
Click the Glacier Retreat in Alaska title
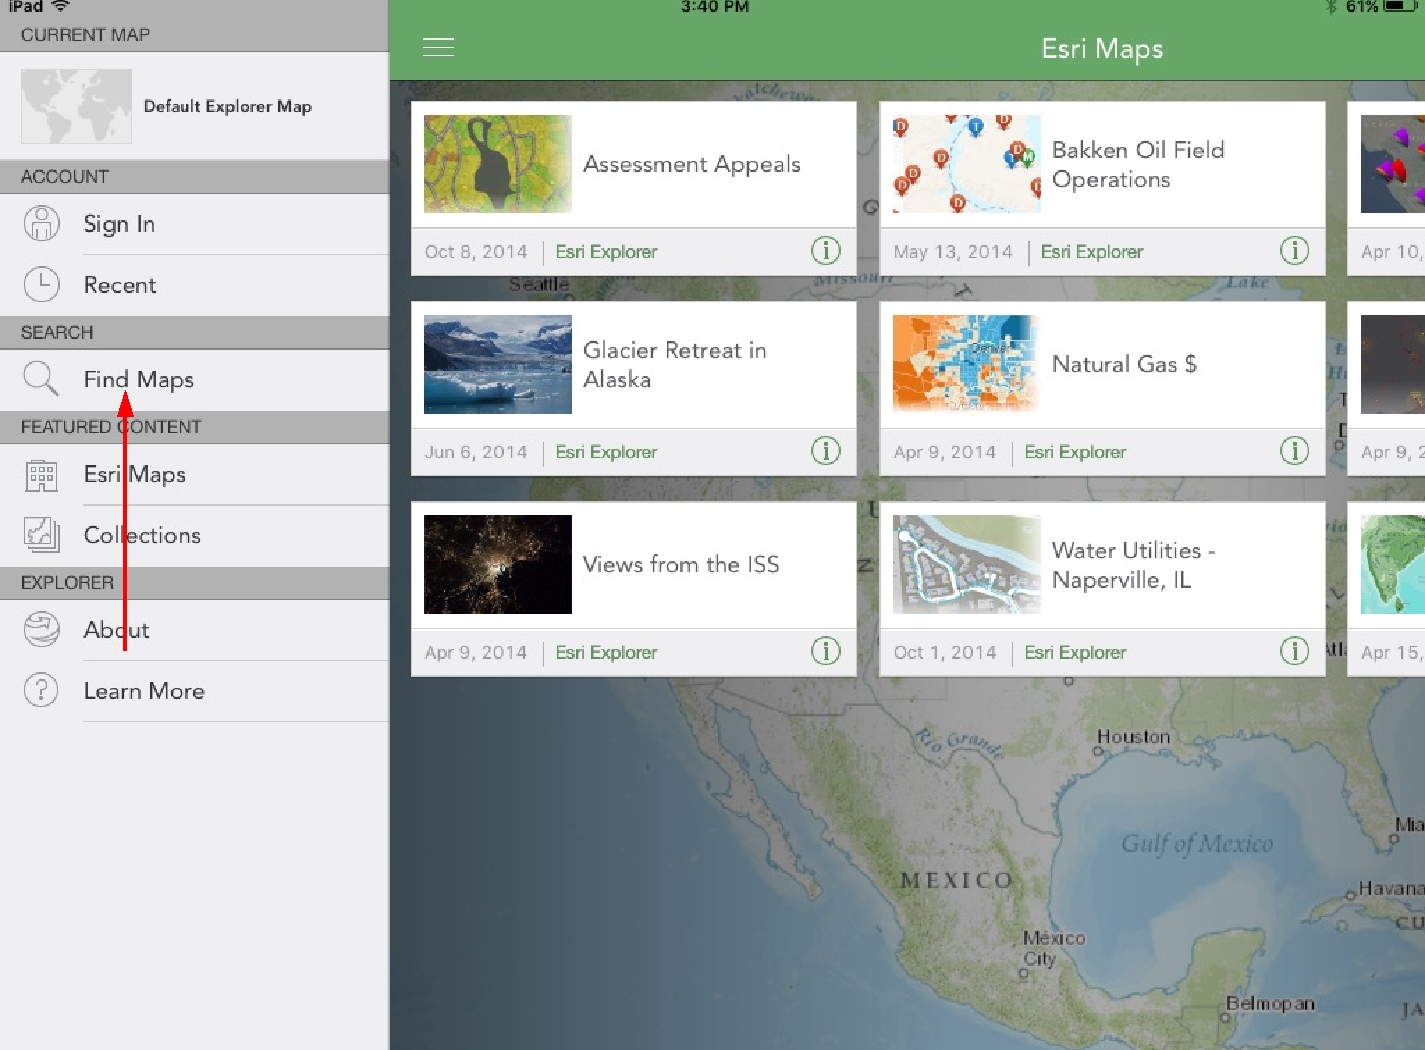tap(675, 364)
